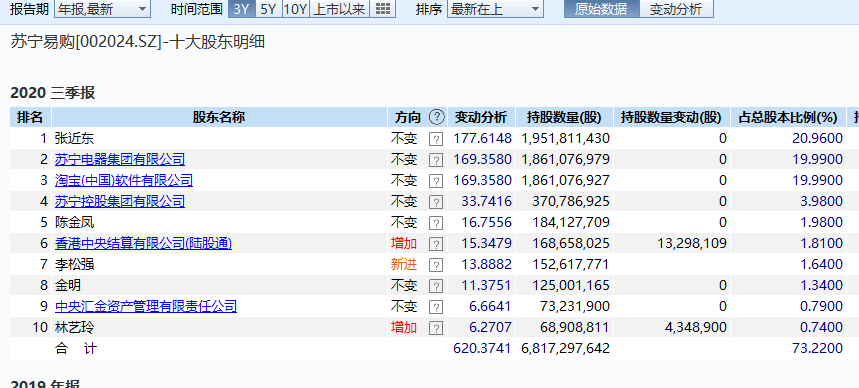The height and width of the screenshot is (388, 859).
Task: Click the shareholder name 李松强
Action: click(75, 265)
